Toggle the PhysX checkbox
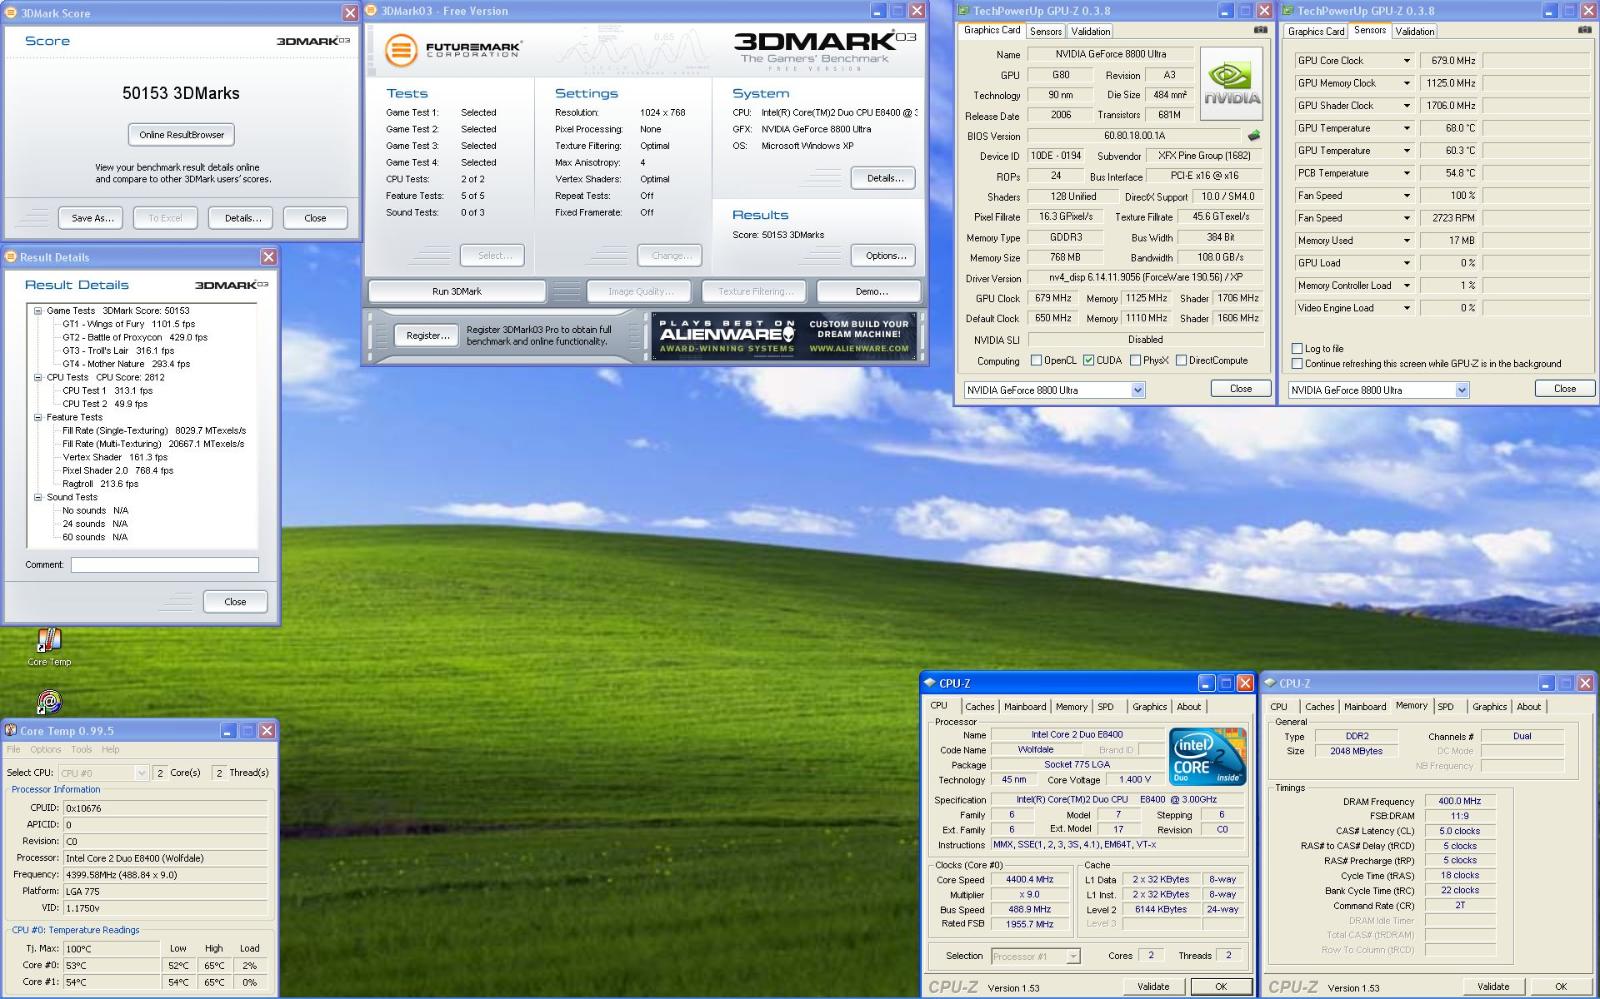This screenshot has width=1600, height=999. pos(1136,360)
